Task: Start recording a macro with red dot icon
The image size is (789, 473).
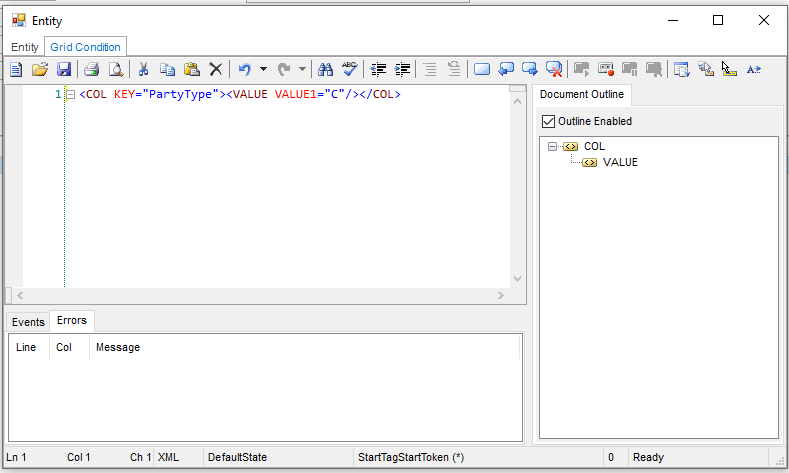Action: pos(606,69)
